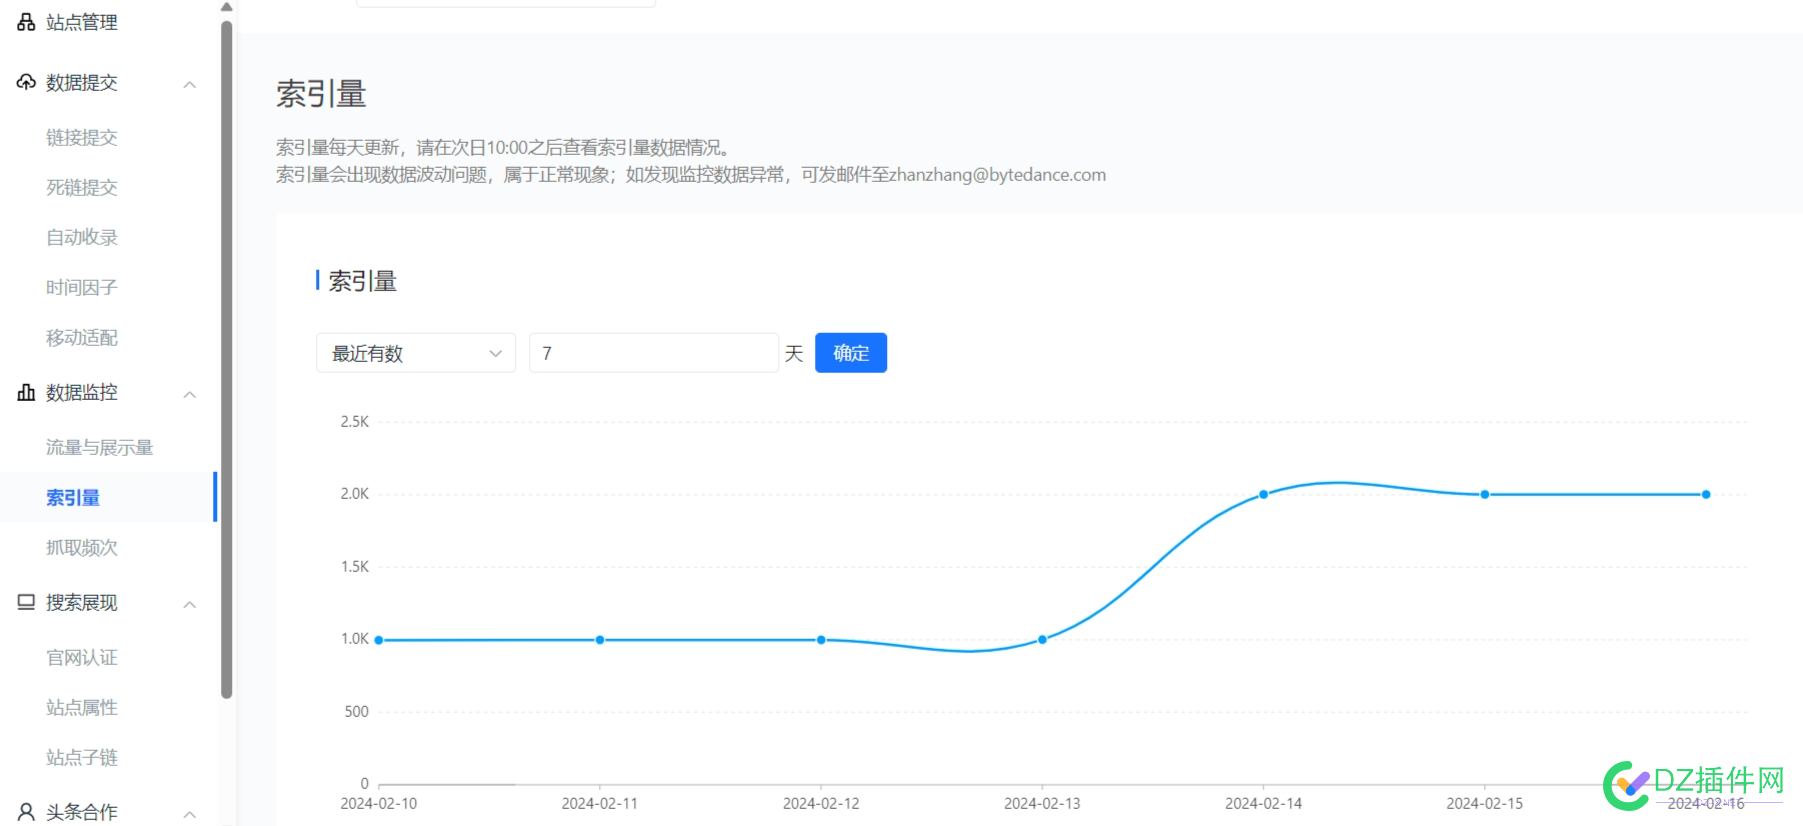The image size is (1803, 826).
Task: Click the 站点管理 sitemap icon
Action: coord(26,22)
